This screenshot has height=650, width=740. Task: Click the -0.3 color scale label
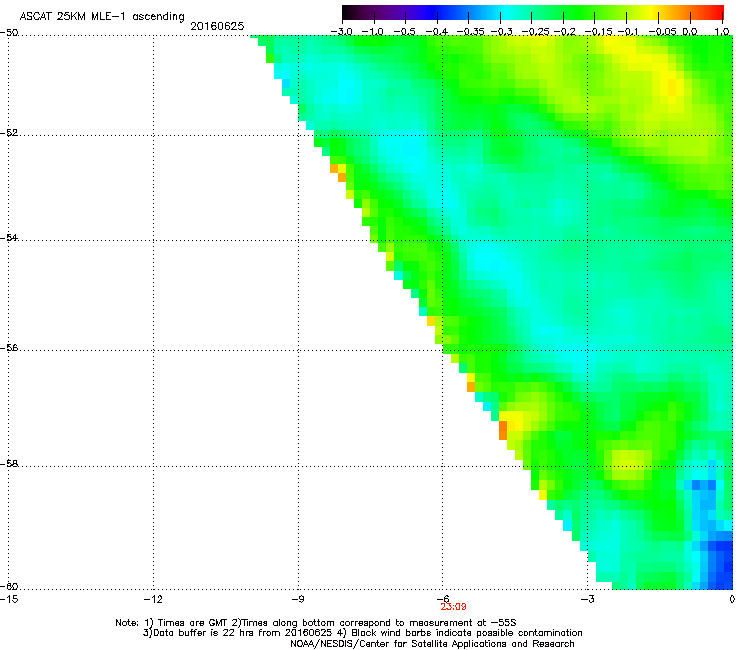point(502,32)
